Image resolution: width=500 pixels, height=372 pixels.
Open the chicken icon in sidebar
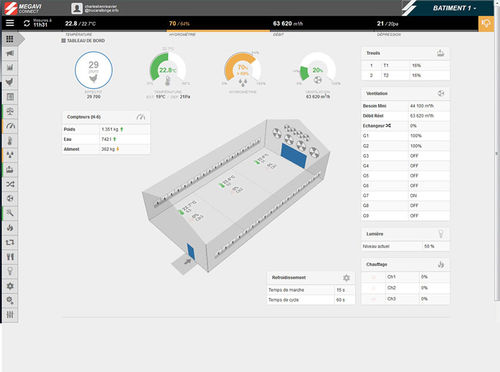pos(10,82)
